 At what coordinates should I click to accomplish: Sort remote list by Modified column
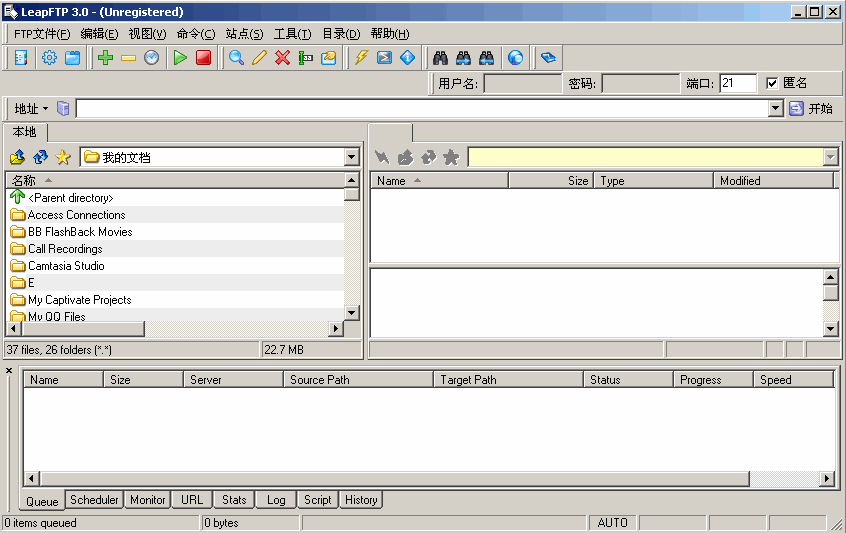tap(773, 181)
